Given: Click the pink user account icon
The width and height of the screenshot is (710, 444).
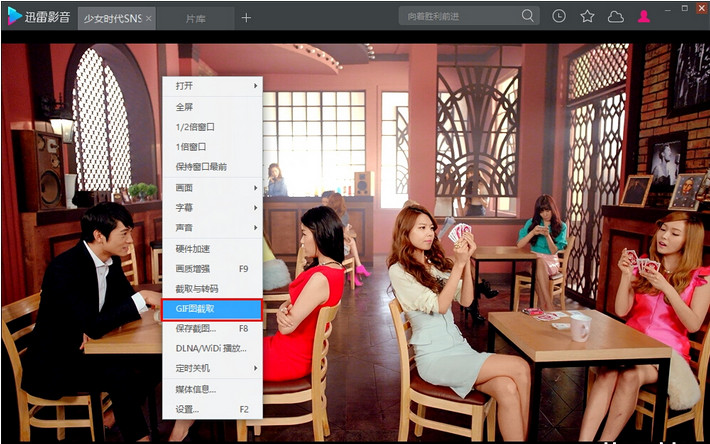Looking at the screenshot, I should point(644,16).
